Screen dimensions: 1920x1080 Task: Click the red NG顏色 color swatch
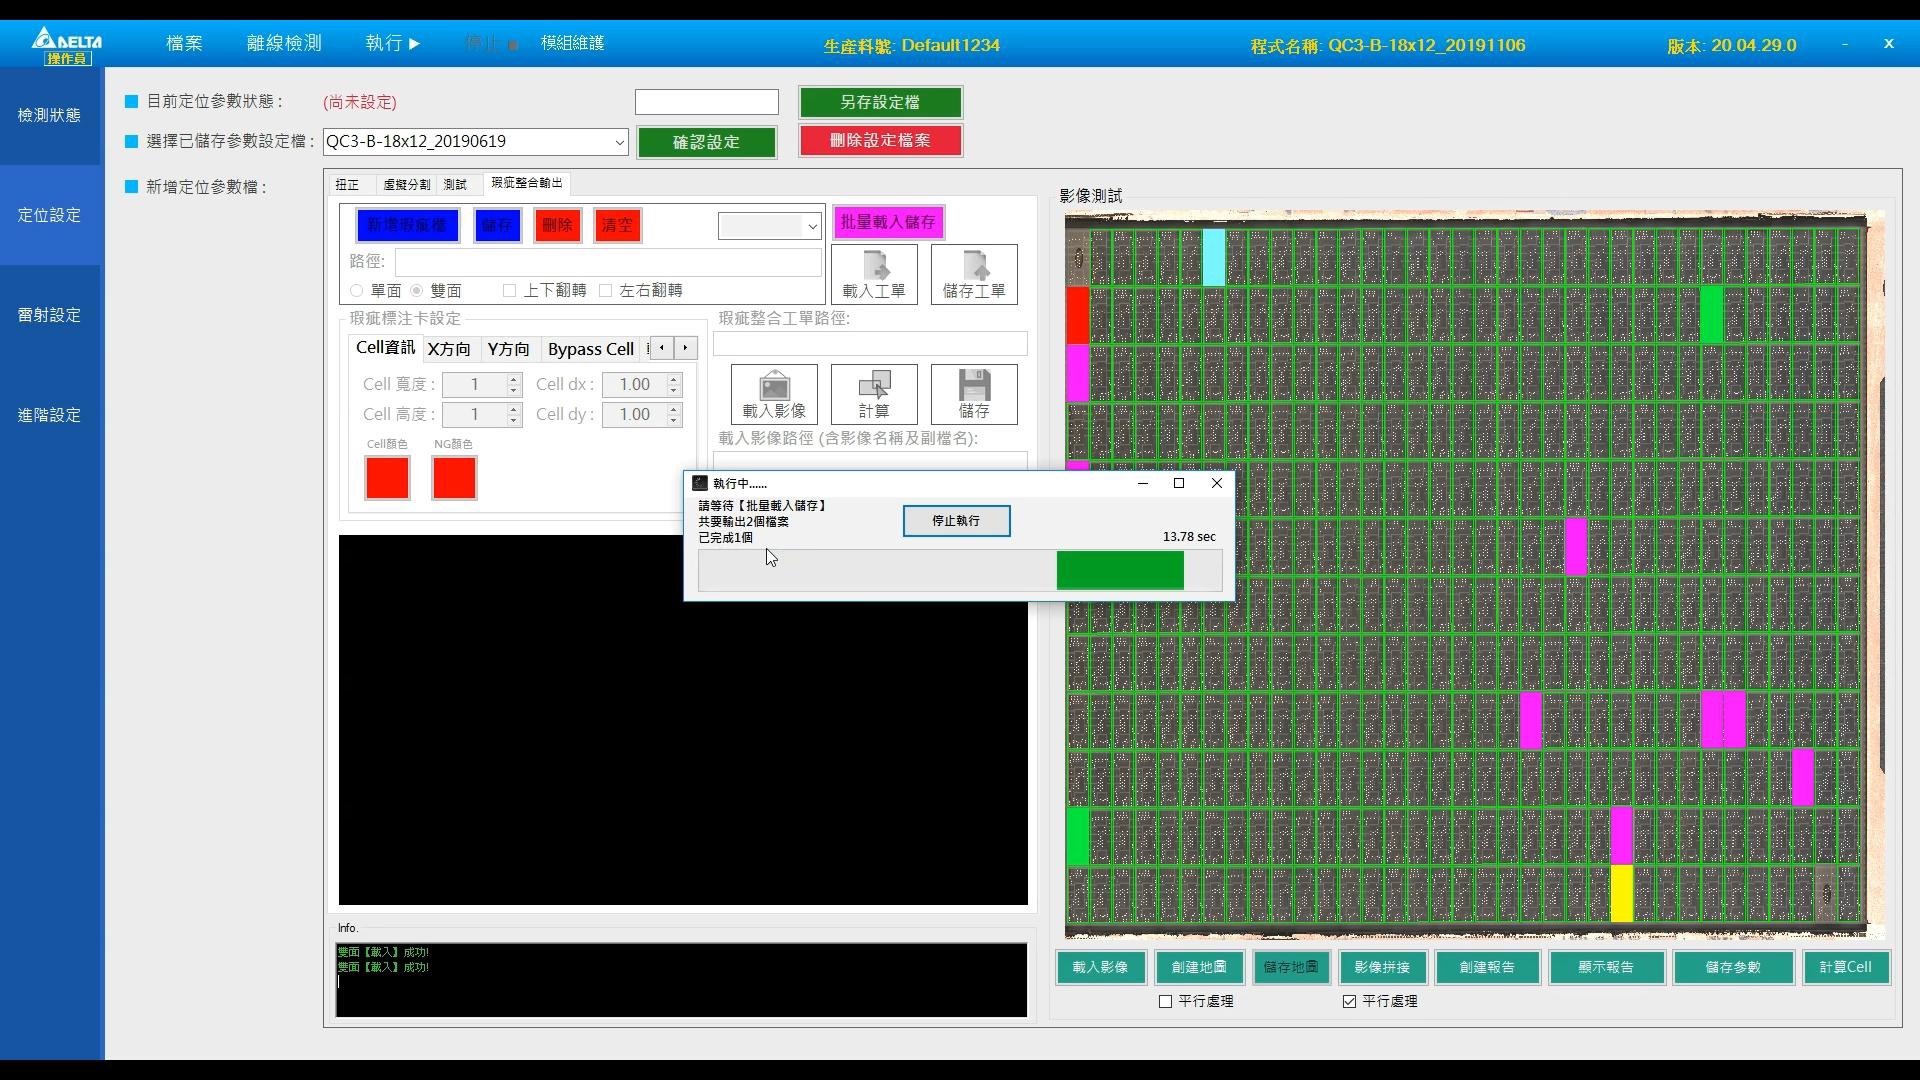pyautogui.click(x=454, y=478)
